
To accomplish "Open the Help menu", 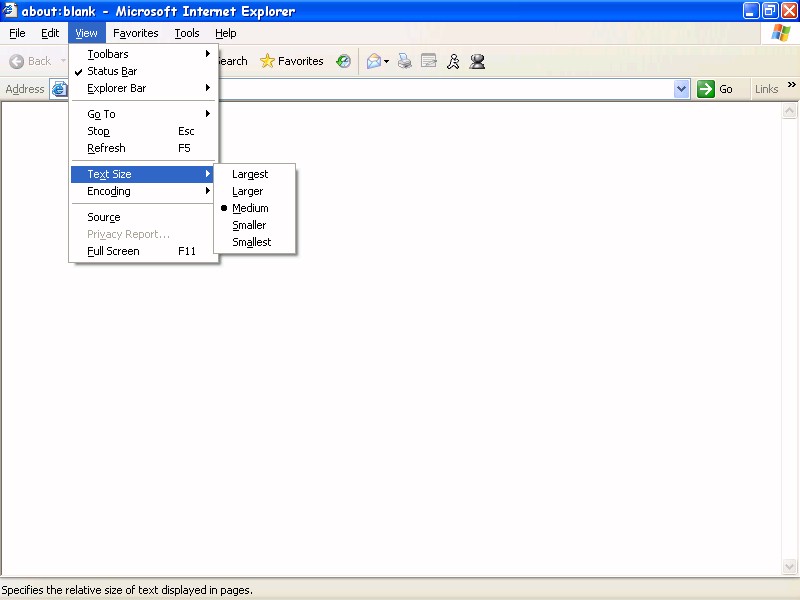I will point(226,33).
